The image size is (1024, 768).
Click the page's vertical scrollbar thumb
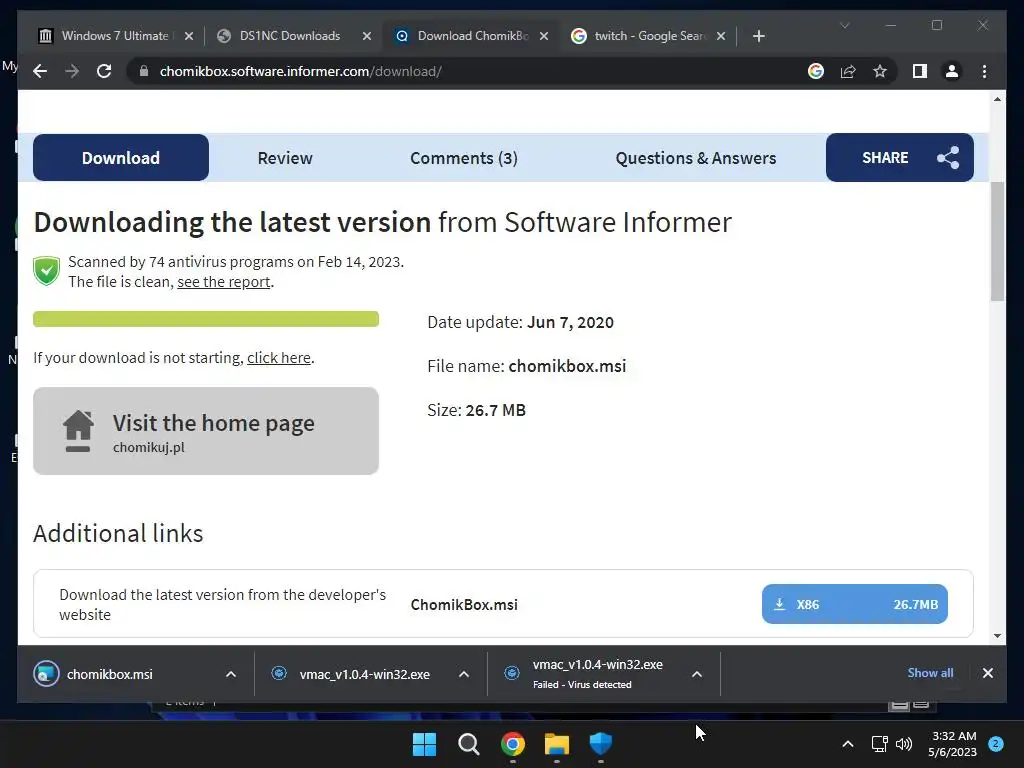click(997, 242)
